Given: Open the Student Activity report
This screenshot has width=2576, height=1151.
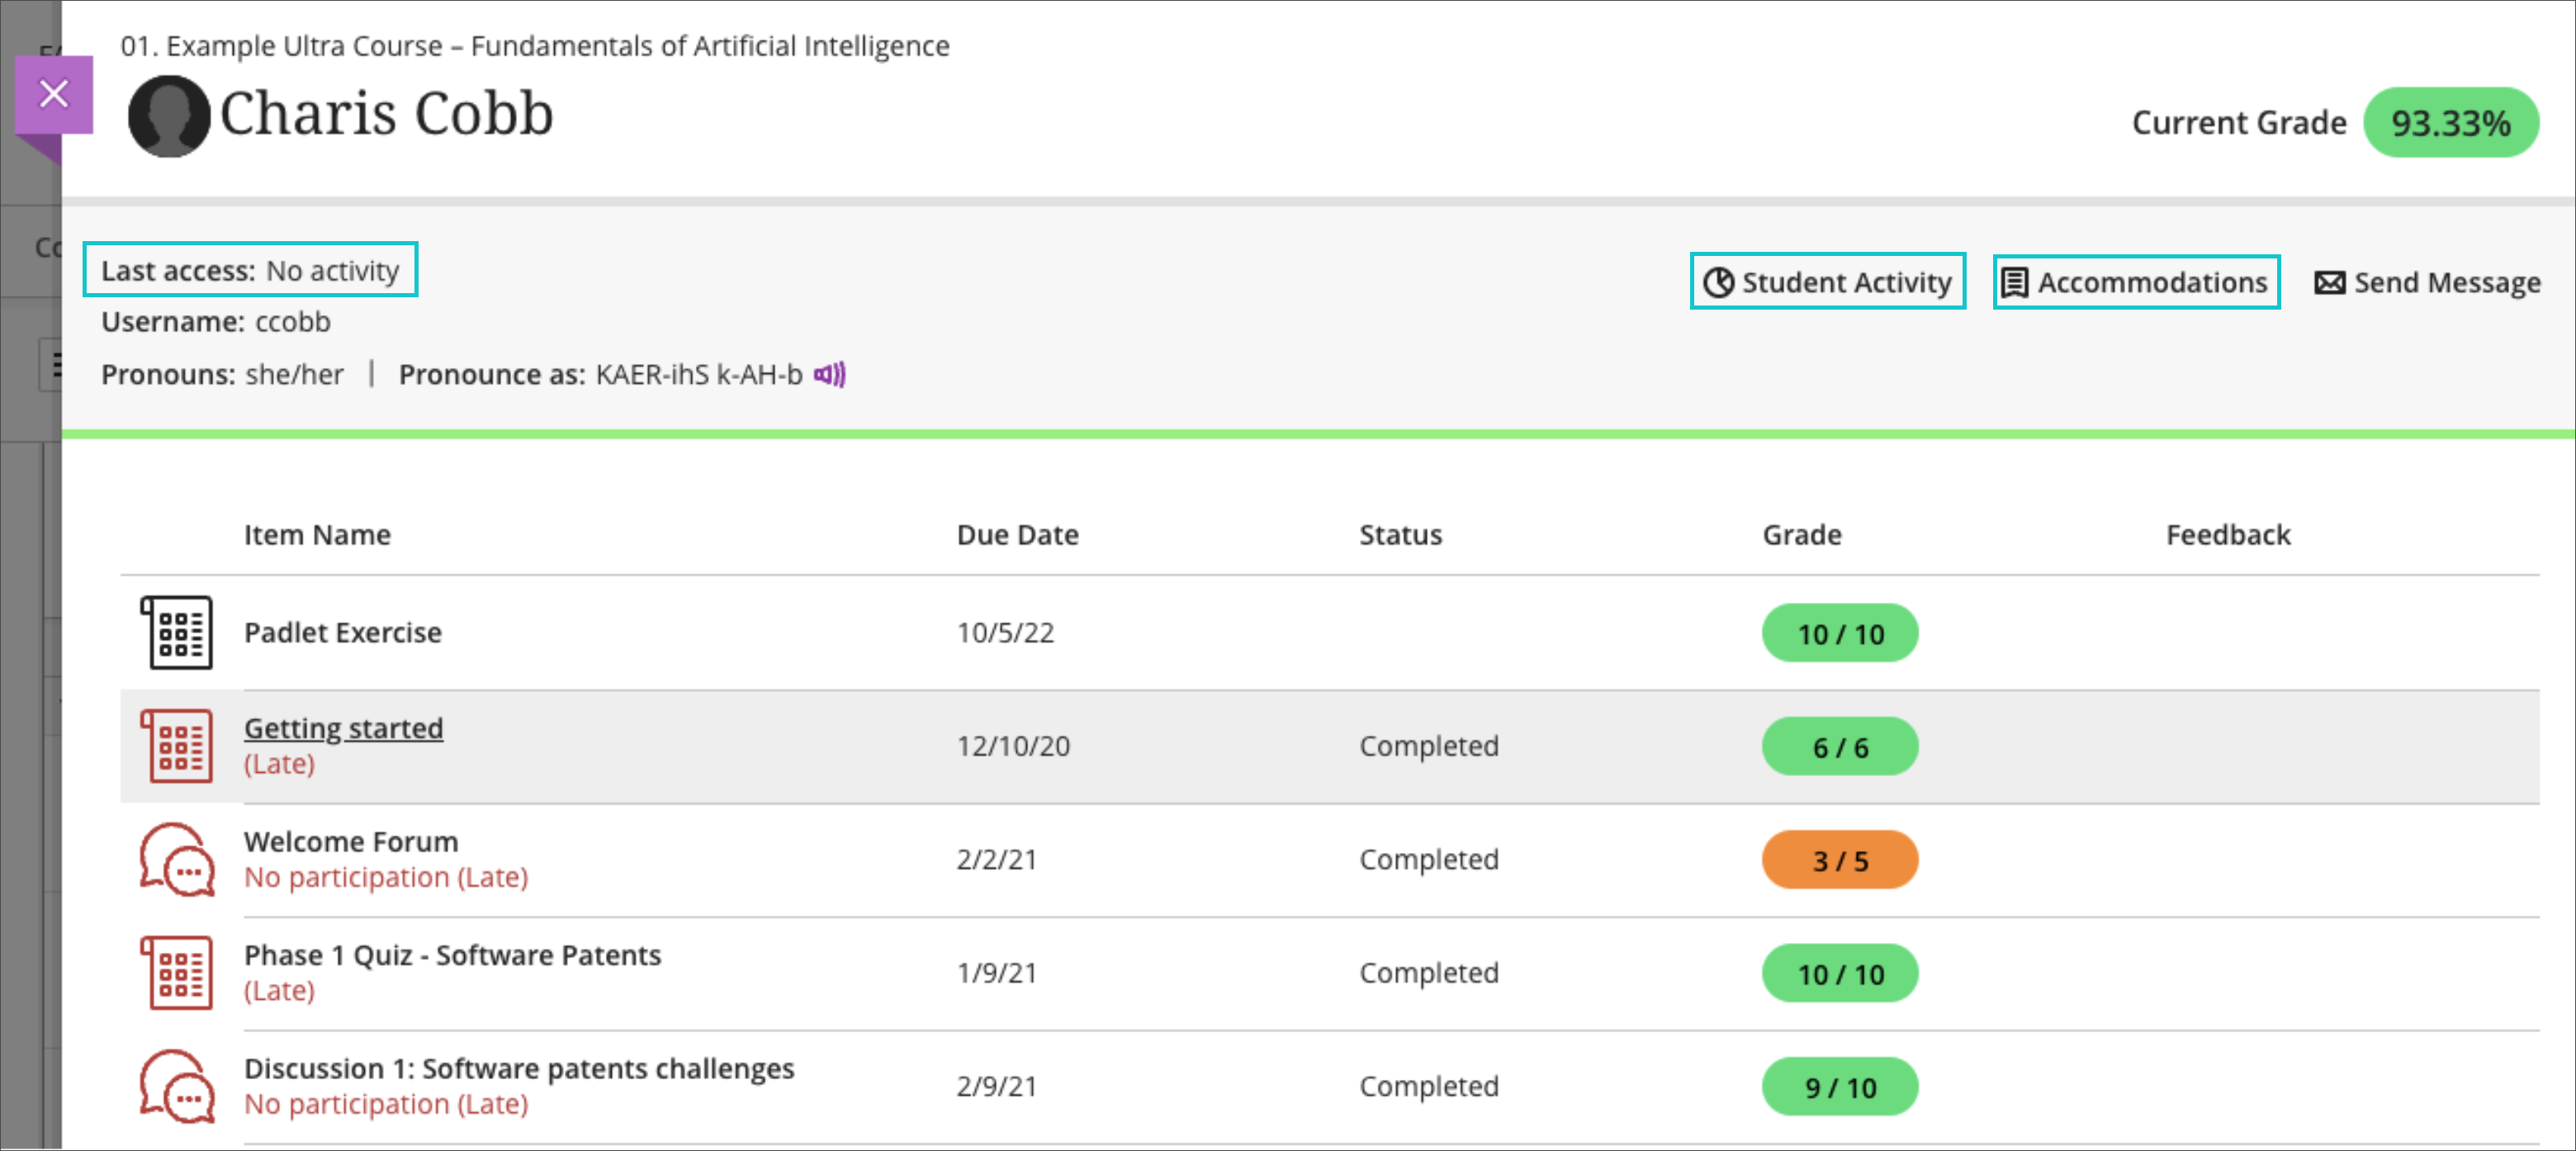Looking at the screenshot, I should [1827, 282].
